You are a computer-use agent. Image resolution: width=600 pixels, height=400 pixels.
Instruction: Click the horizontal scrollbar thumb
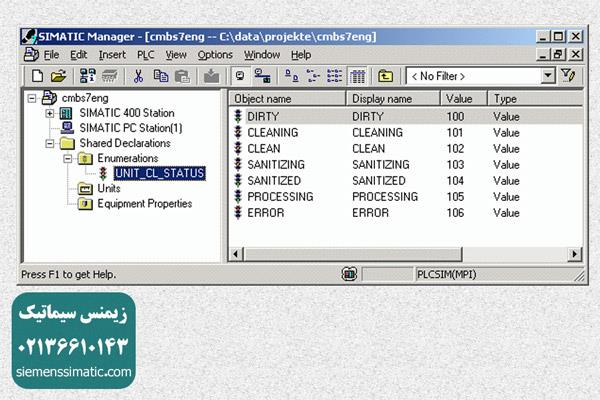(x=352, y=254)
